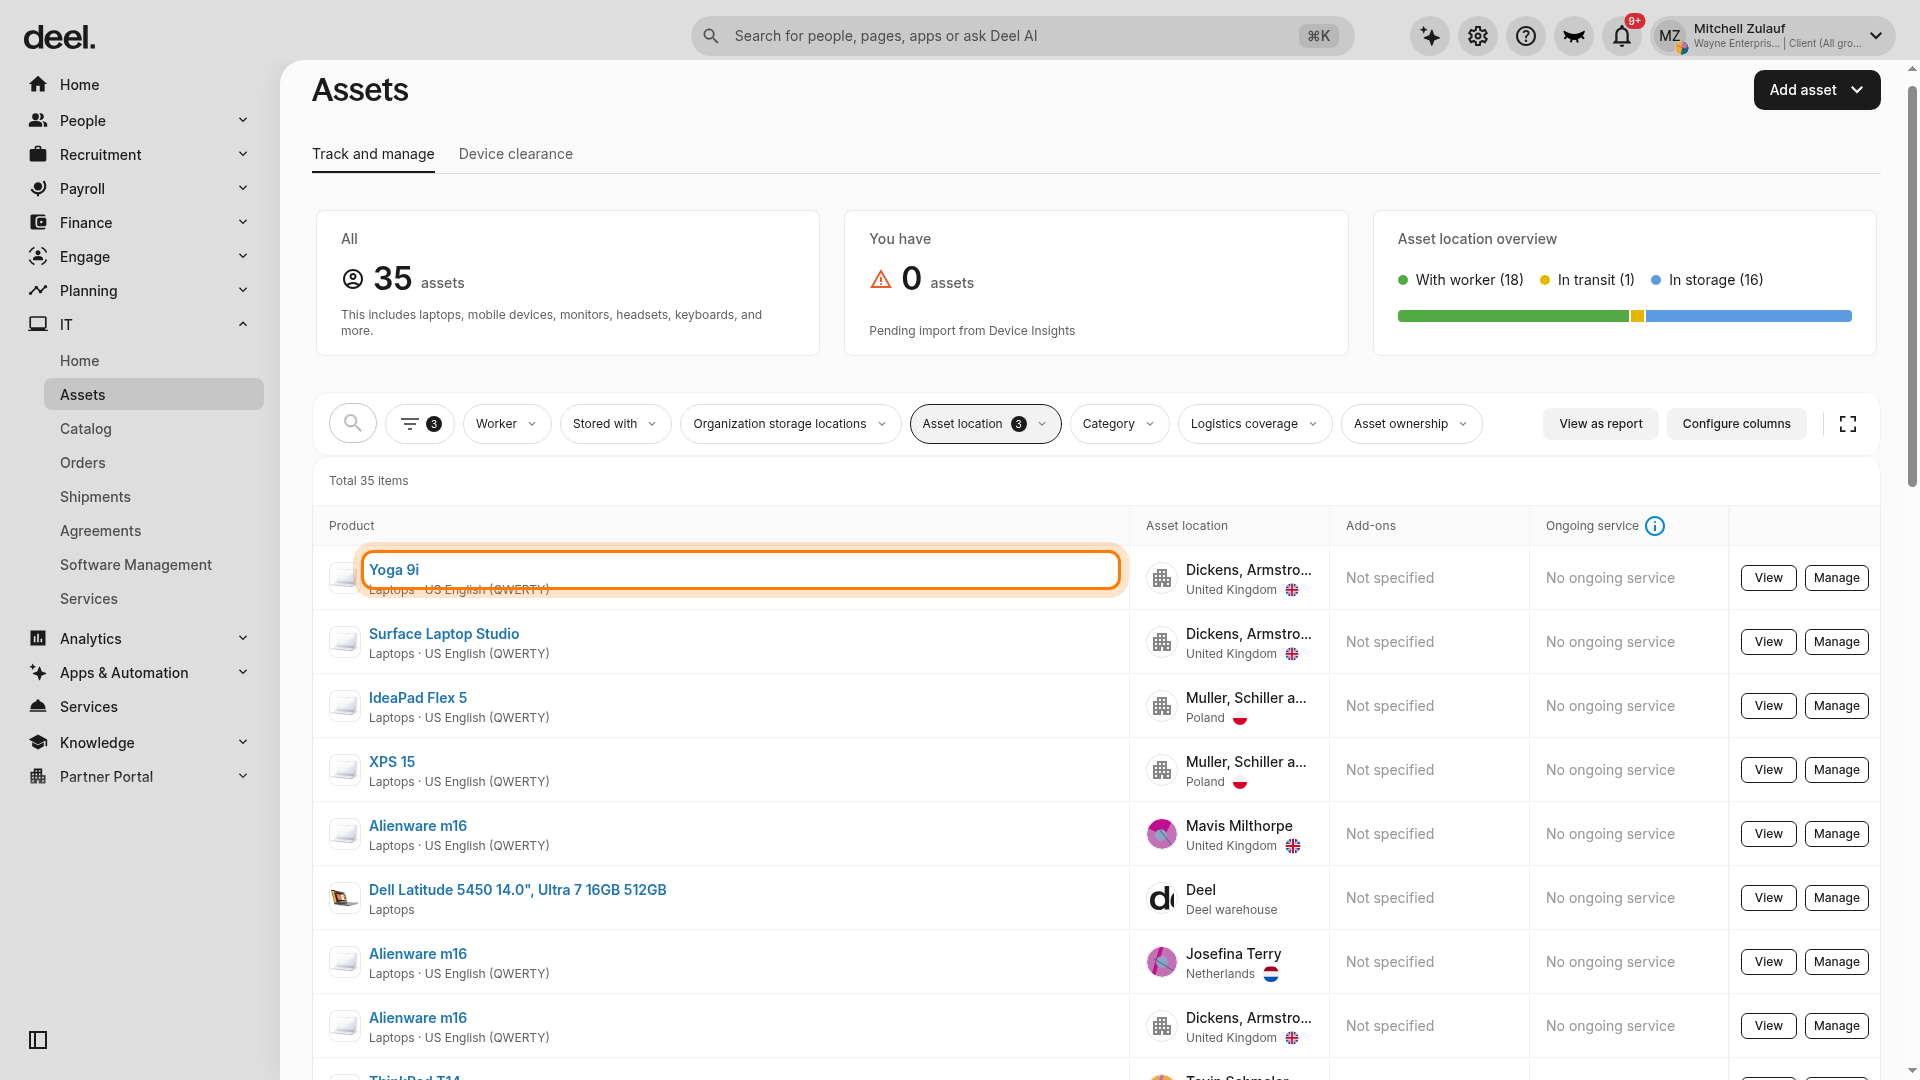1920x1080 pixels.
Task: Click the Dell Latitude 5450 product thumbnail
Action: [x=344, y=898]
